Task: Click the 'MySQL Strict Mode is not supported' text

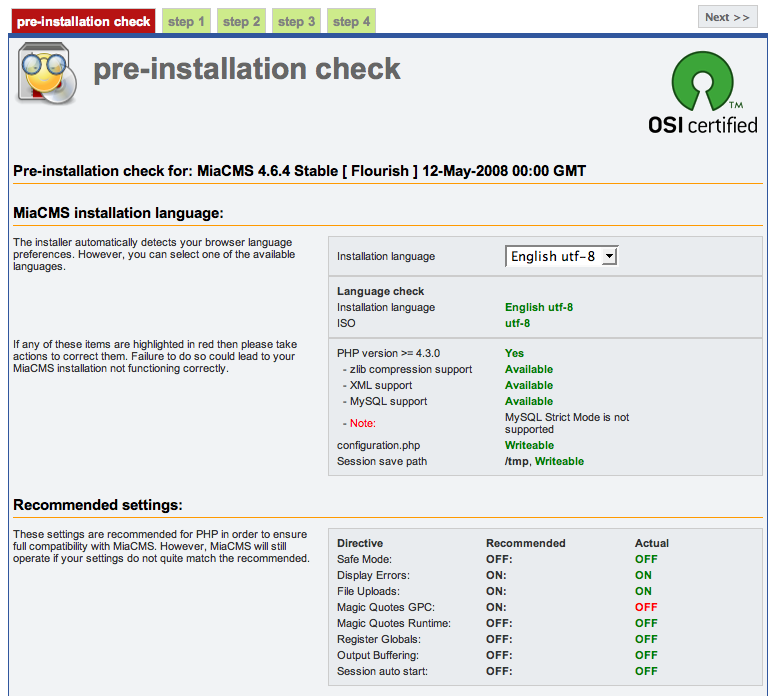Action: 567,423
